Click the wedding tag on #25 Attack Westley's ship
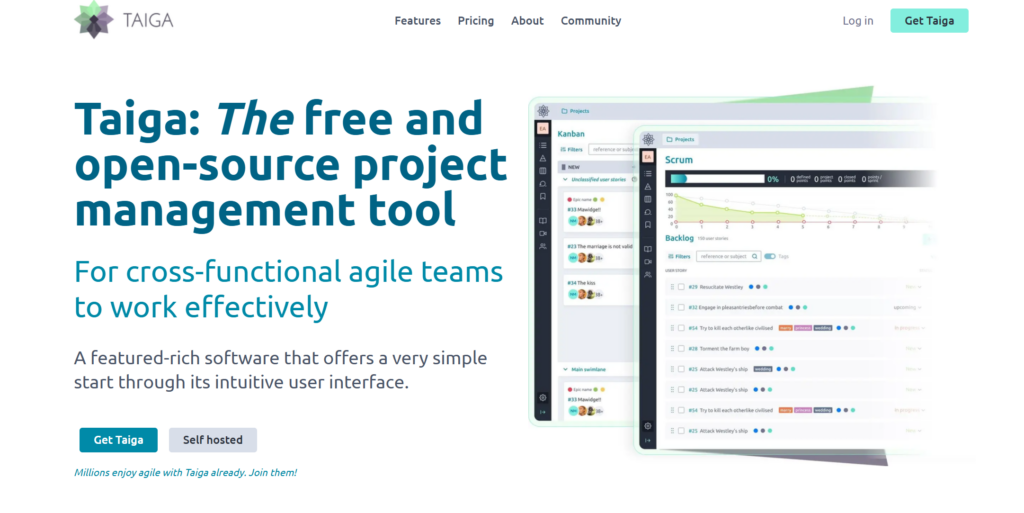This screenshot has height=513, width=1024. [x=763, y=369]
